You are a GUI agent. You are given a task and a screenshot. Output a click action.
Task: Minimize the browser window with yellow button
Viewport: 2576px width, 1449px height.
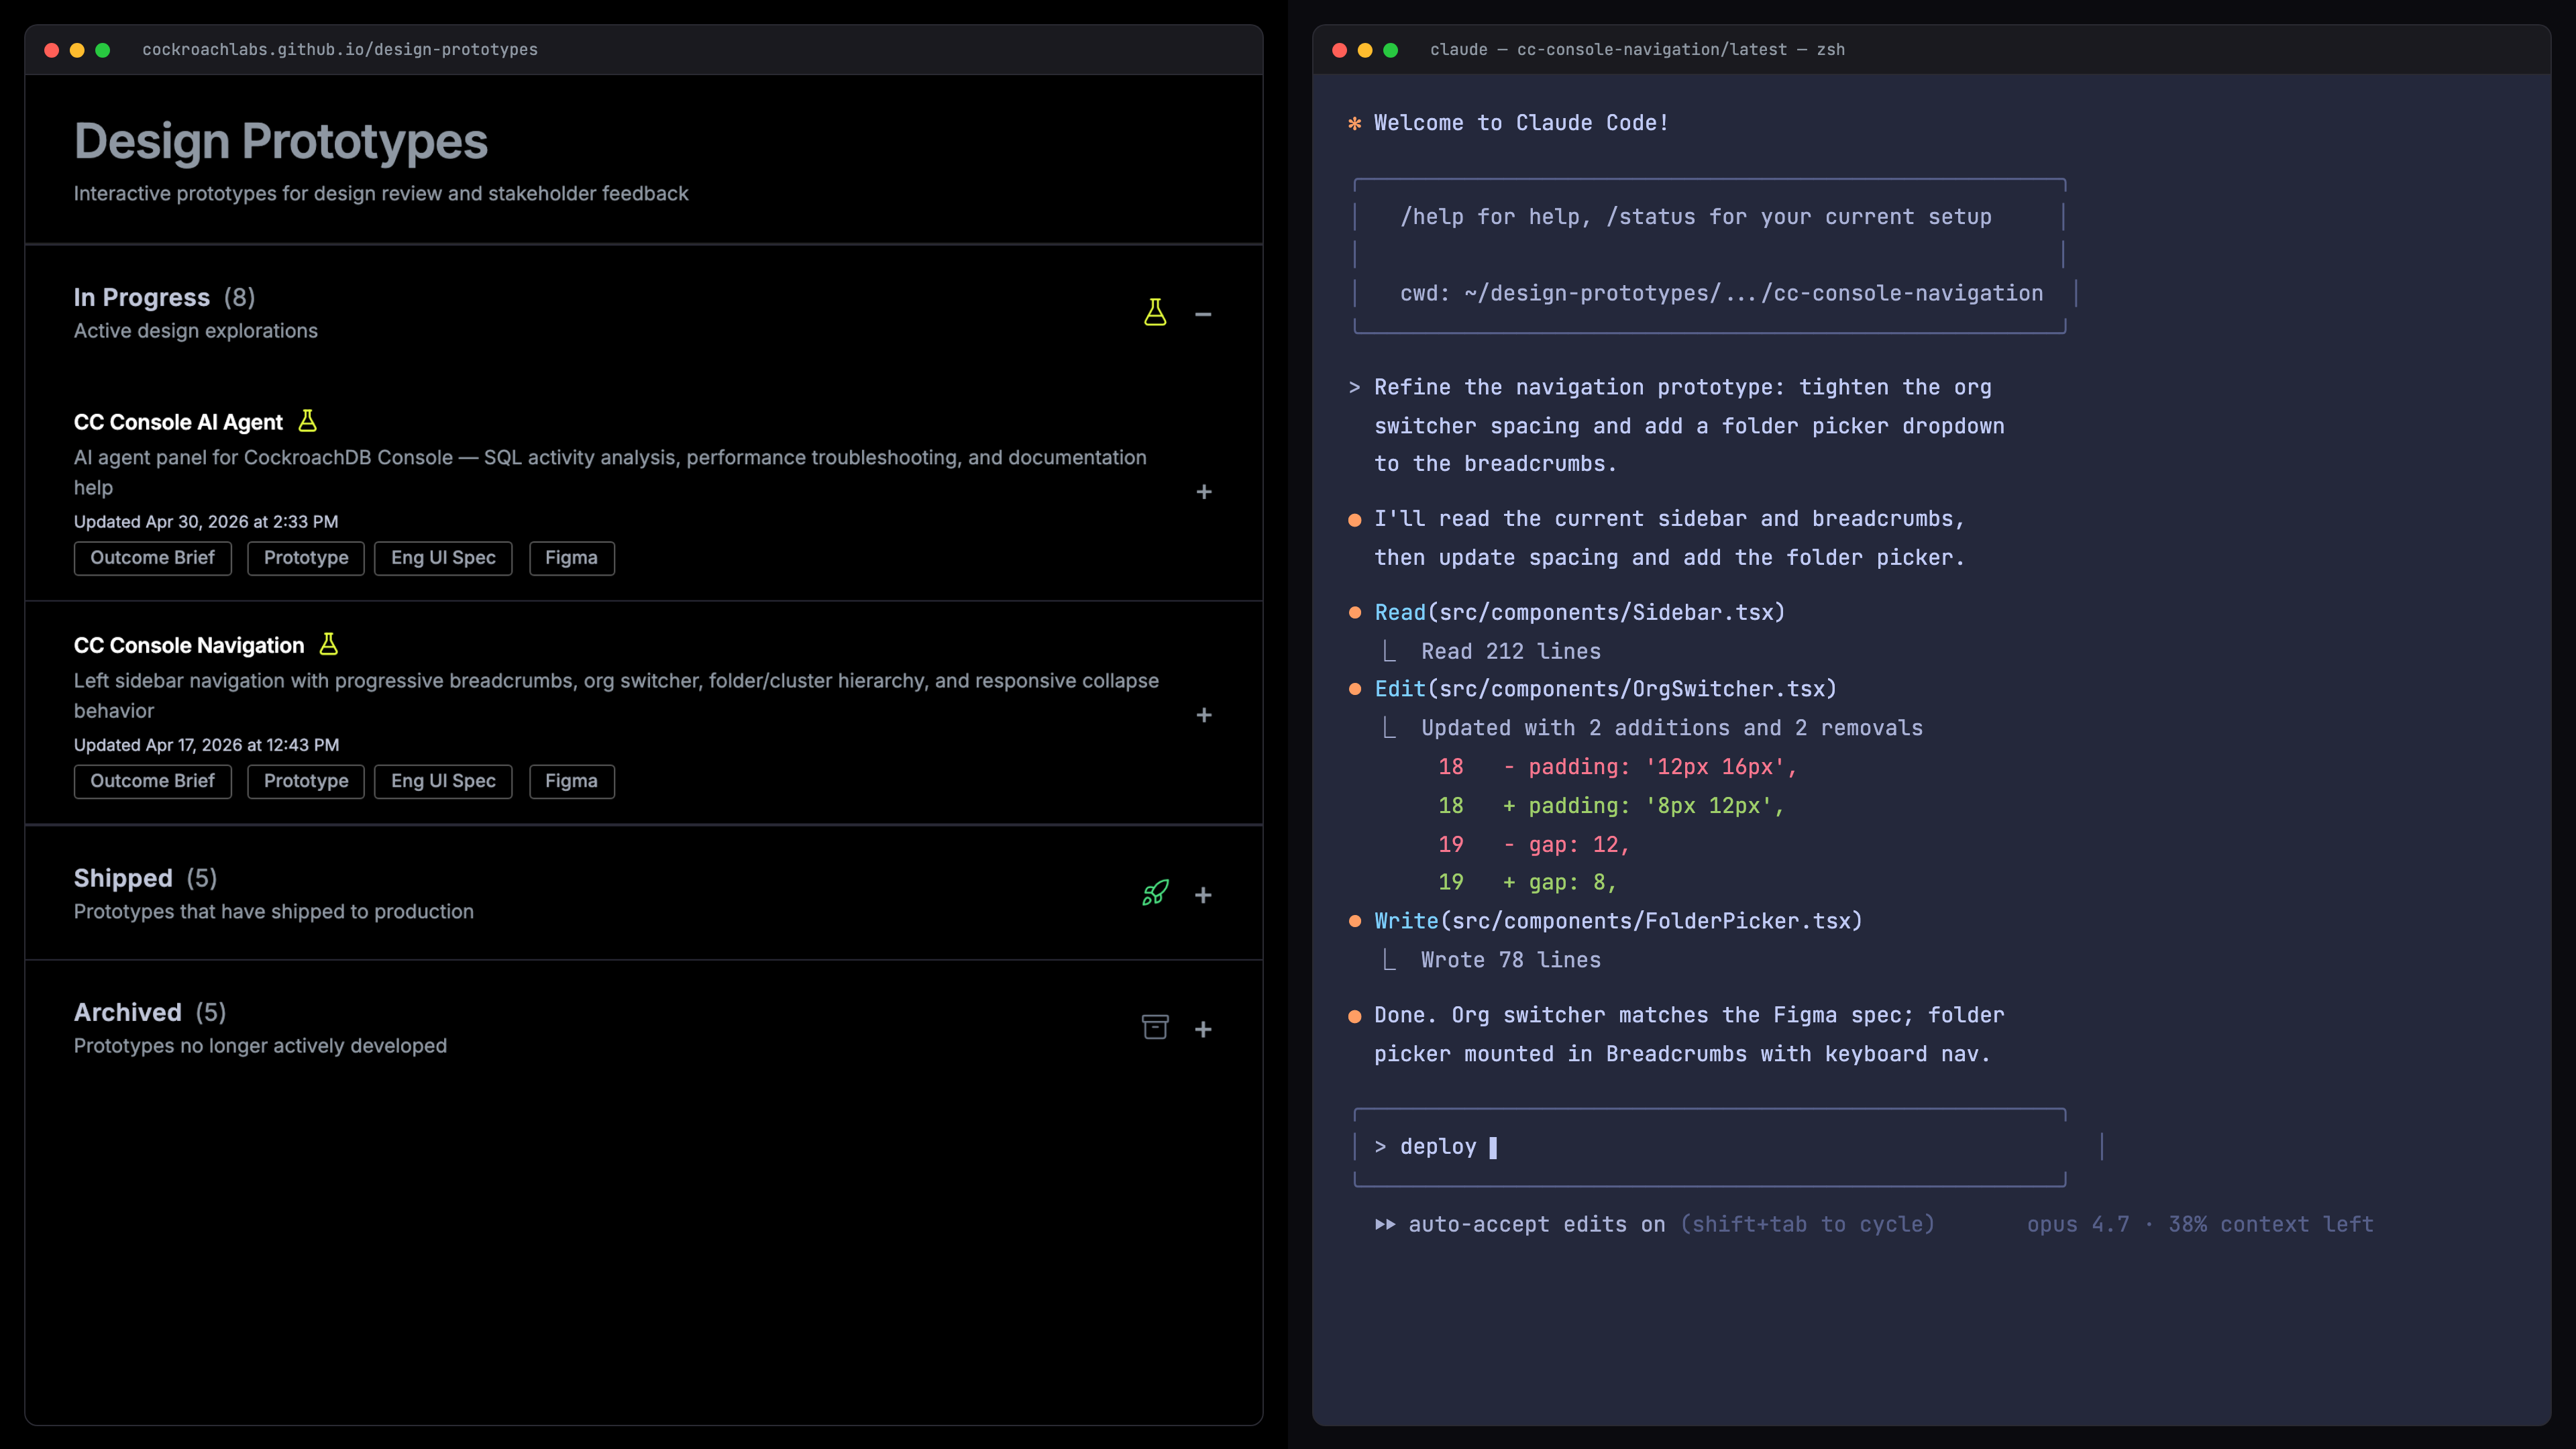click(77, 50)
